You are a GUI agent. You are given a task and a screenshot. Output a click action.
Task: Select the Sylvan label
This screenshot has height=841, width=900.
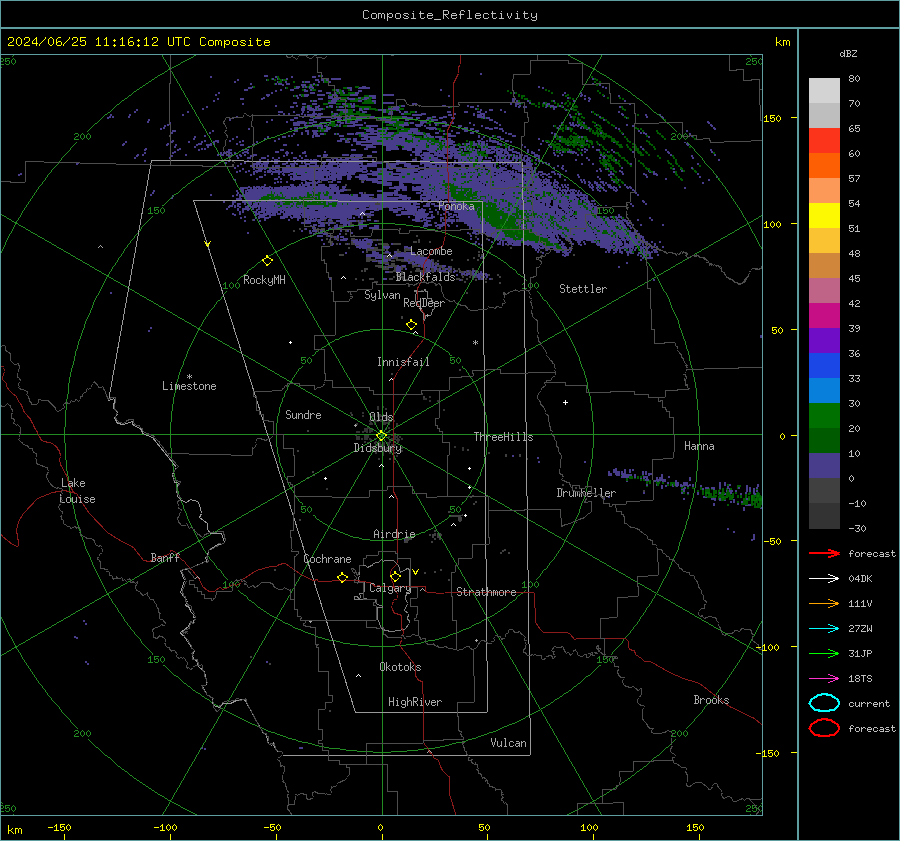click(x=382, y=295)
